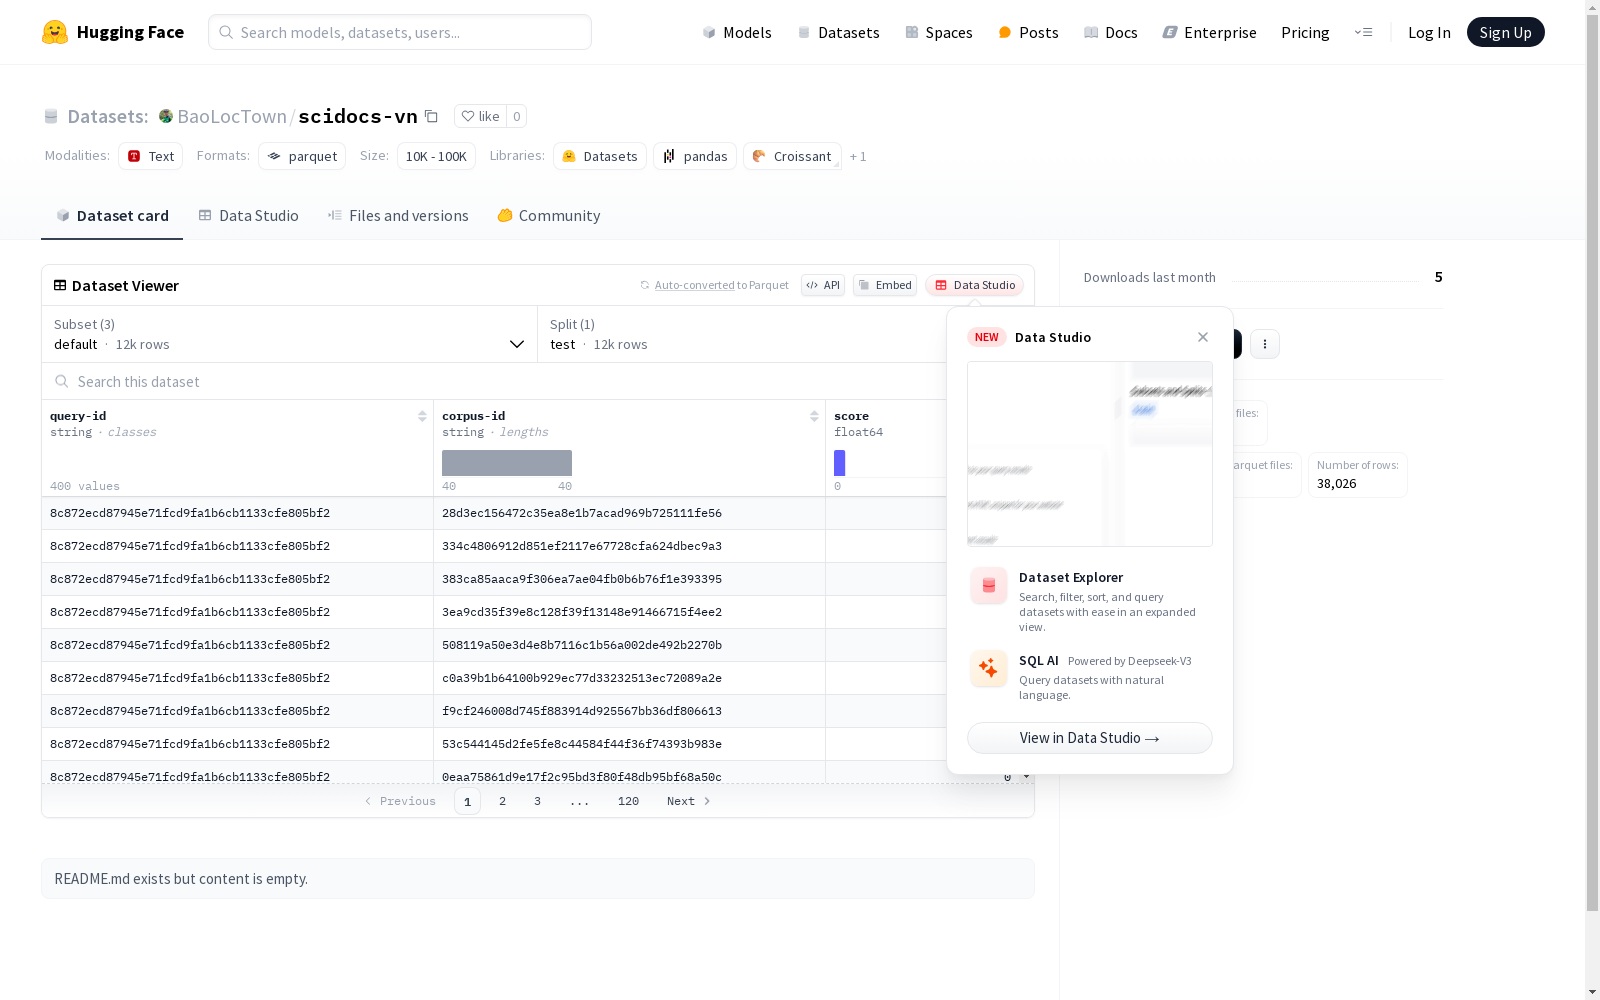Open the navigation overflow menu icon
Viewport: 1600px width, 1000px height.
(1363, 32)
